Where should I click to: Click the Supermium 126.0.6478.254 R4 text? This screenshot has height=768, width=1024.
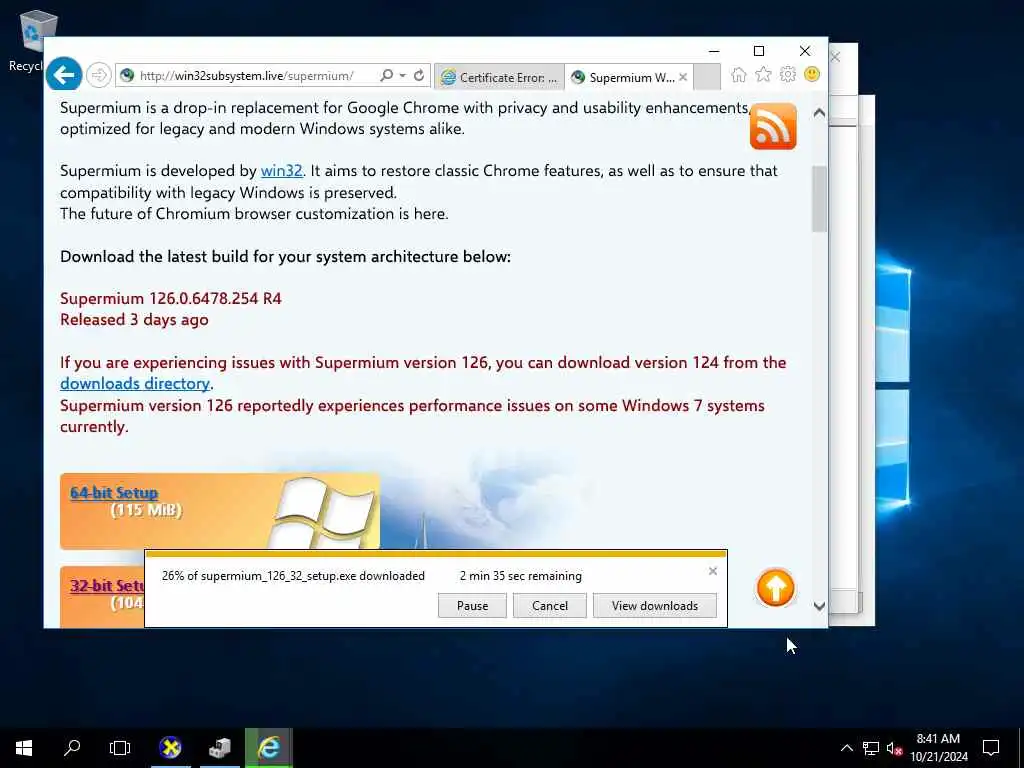pyautogui.click(x=170, y=299)
